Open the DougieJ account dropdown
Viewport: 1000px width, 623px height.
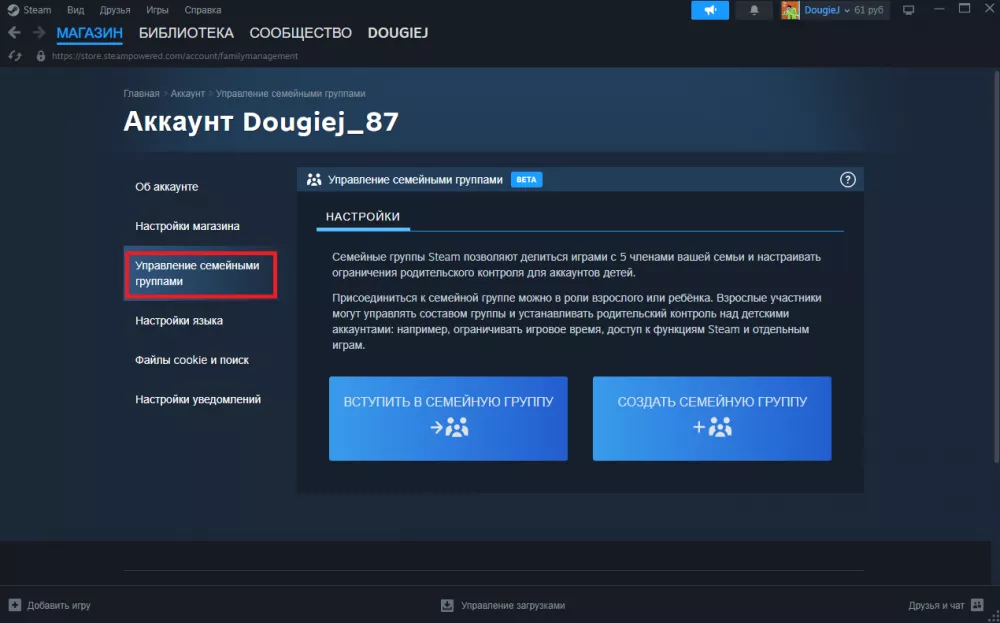point(848,10)
